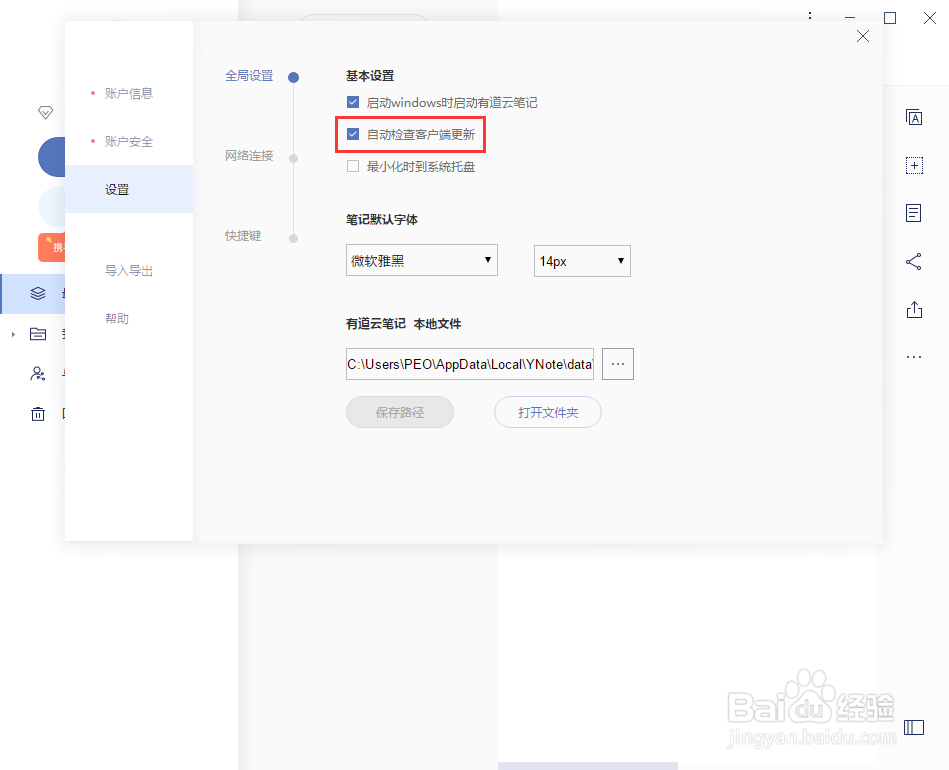
Task: Click the share icon on right toolbar
Action: point(913,262)
